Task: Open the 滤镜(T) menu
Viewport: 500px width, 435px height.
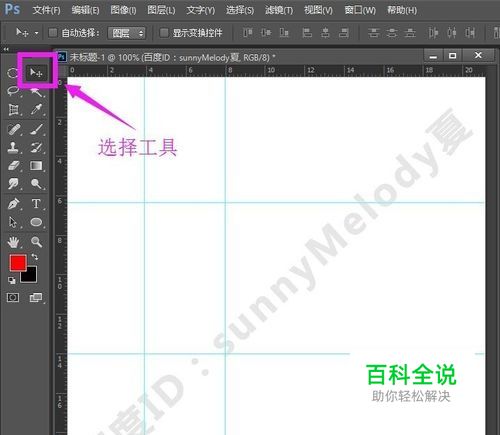Action: tap(279, 10)
